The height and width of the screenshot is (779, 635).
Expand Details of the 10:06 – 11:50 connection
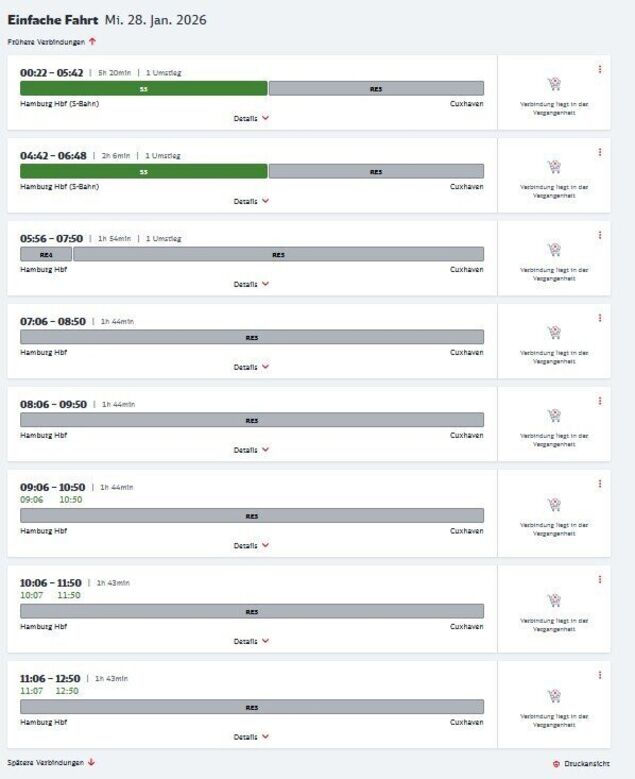click(251, 641)
